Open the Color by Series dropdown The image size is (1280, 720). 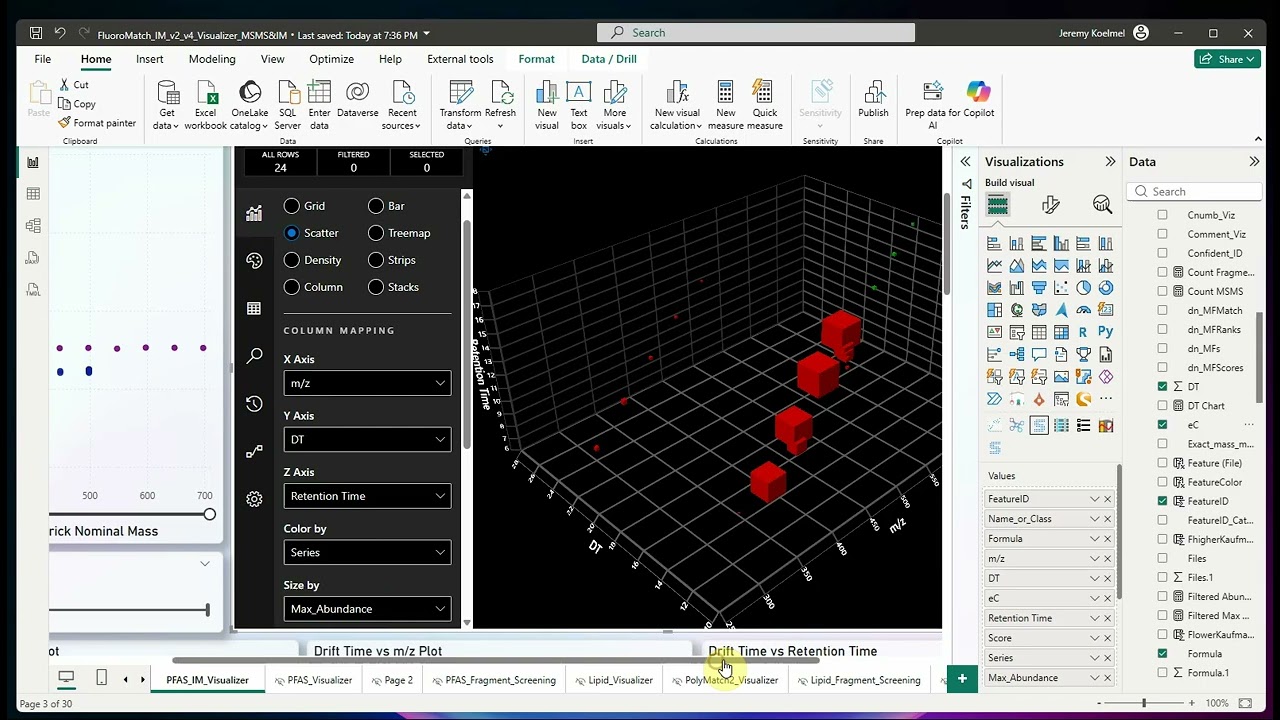pos(367,553)
